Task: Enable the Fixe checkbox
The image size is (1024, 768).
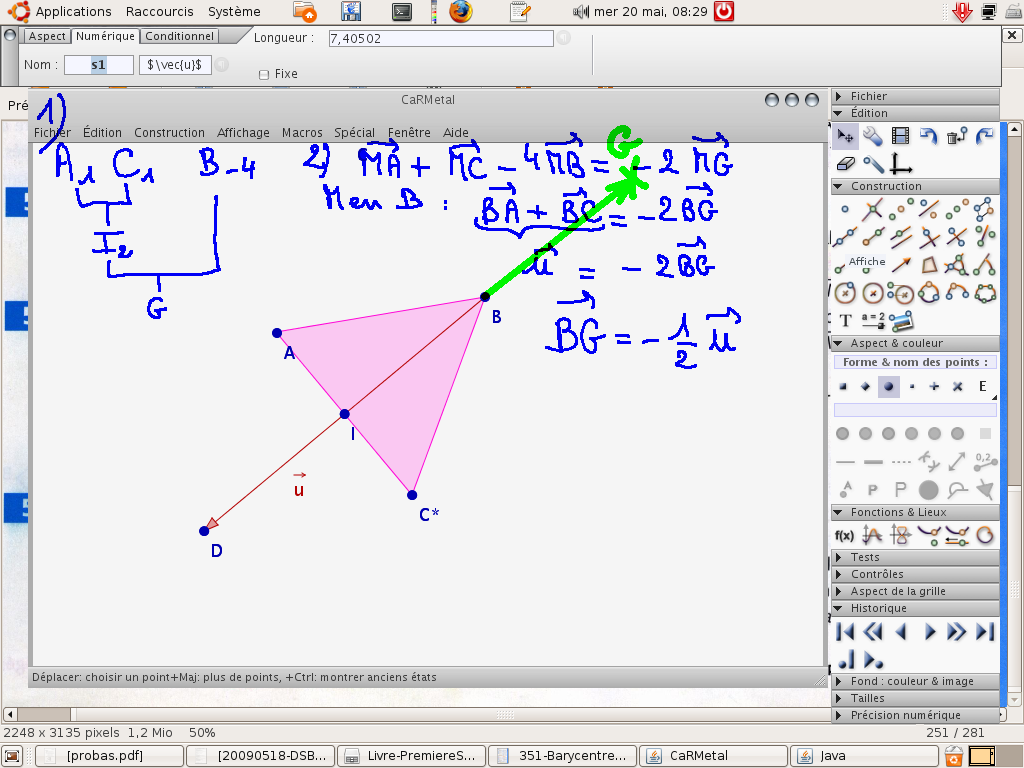Action: coord(264,74)
